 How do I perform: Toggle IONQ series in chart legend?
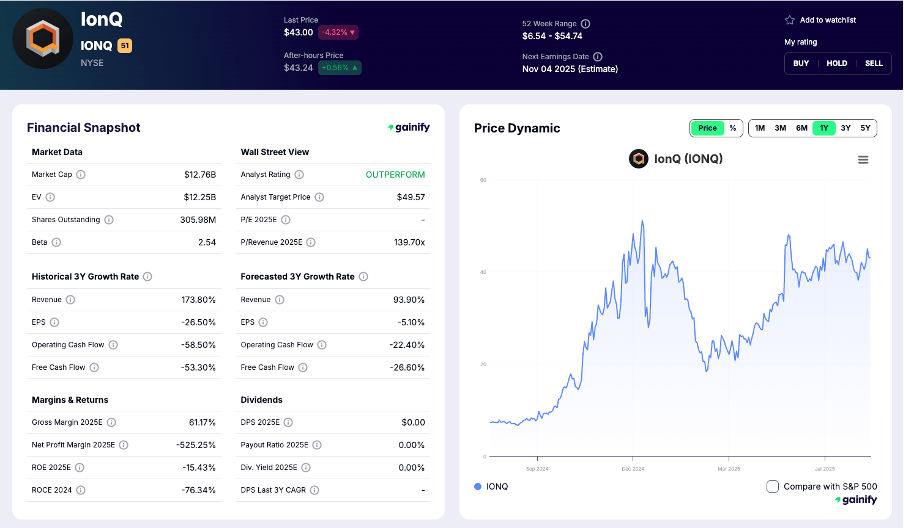[491, 486]
